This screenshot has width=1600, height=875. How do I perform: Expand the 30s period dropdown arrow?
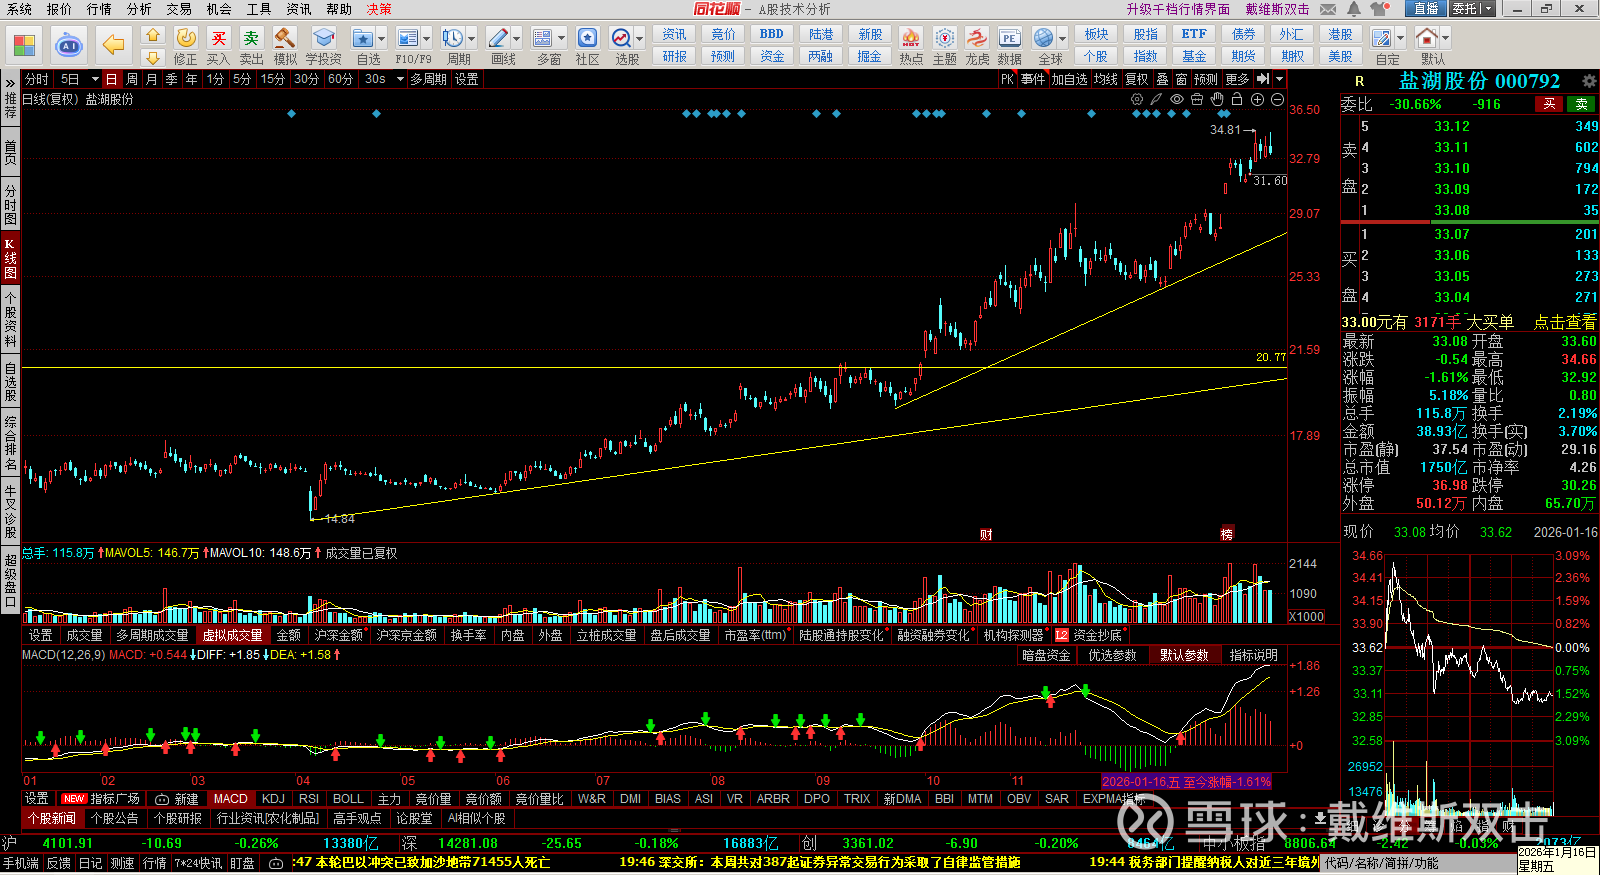click(400, 79)
